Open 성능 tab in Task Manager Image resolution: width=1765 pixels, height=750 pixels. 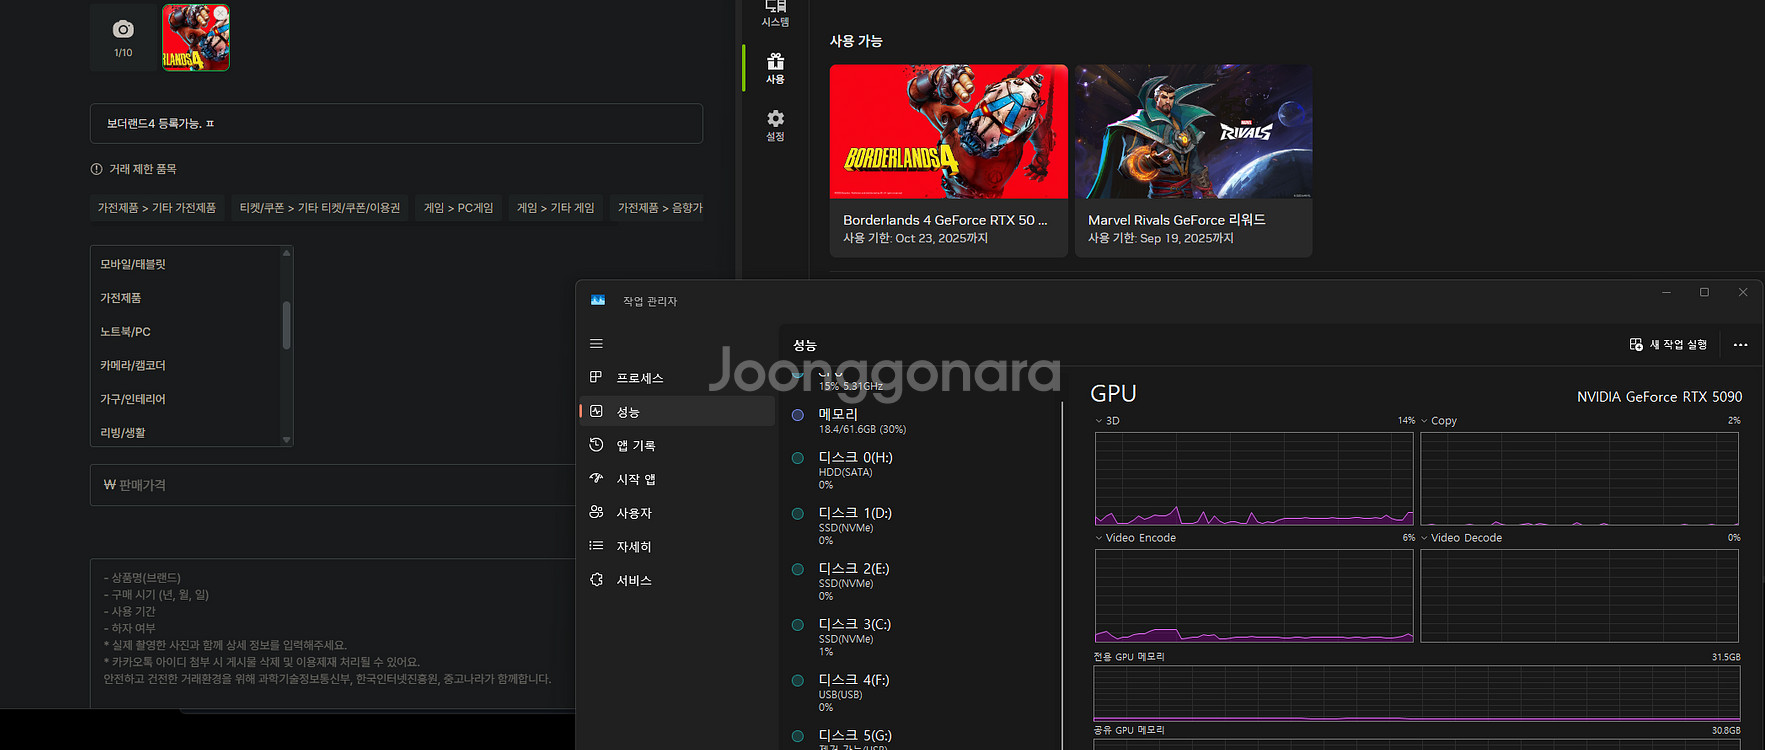click(677, 411)
